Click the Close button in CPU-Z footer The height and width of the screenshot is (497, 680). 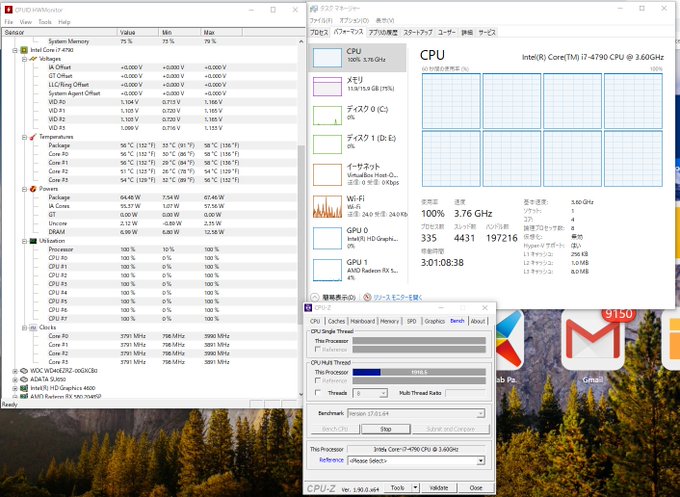tap(476, 488)
